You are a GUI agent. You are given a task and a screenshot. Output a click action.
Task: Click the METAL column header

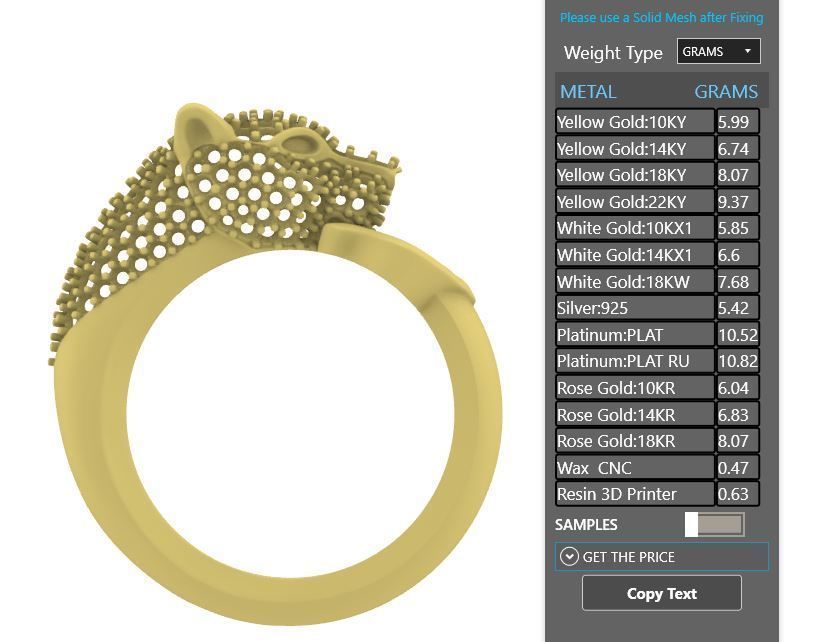click(588, 92)
